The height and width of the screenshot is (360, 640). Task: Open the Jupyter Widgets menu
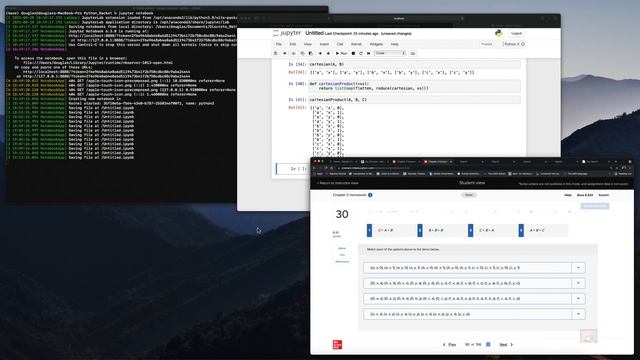click(376, 44)
